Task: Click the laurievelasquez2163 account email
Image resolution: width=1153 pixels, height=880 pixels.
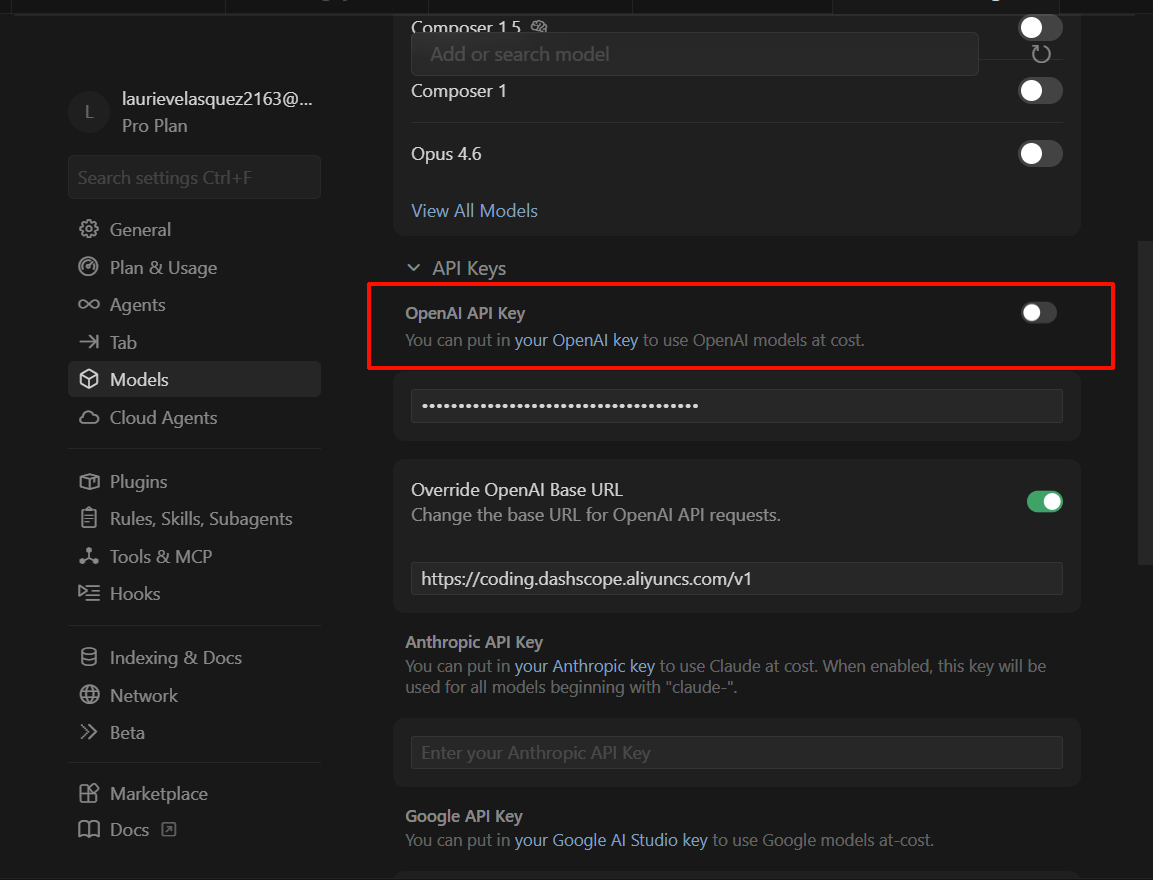Action: click(x=217, y=99)
